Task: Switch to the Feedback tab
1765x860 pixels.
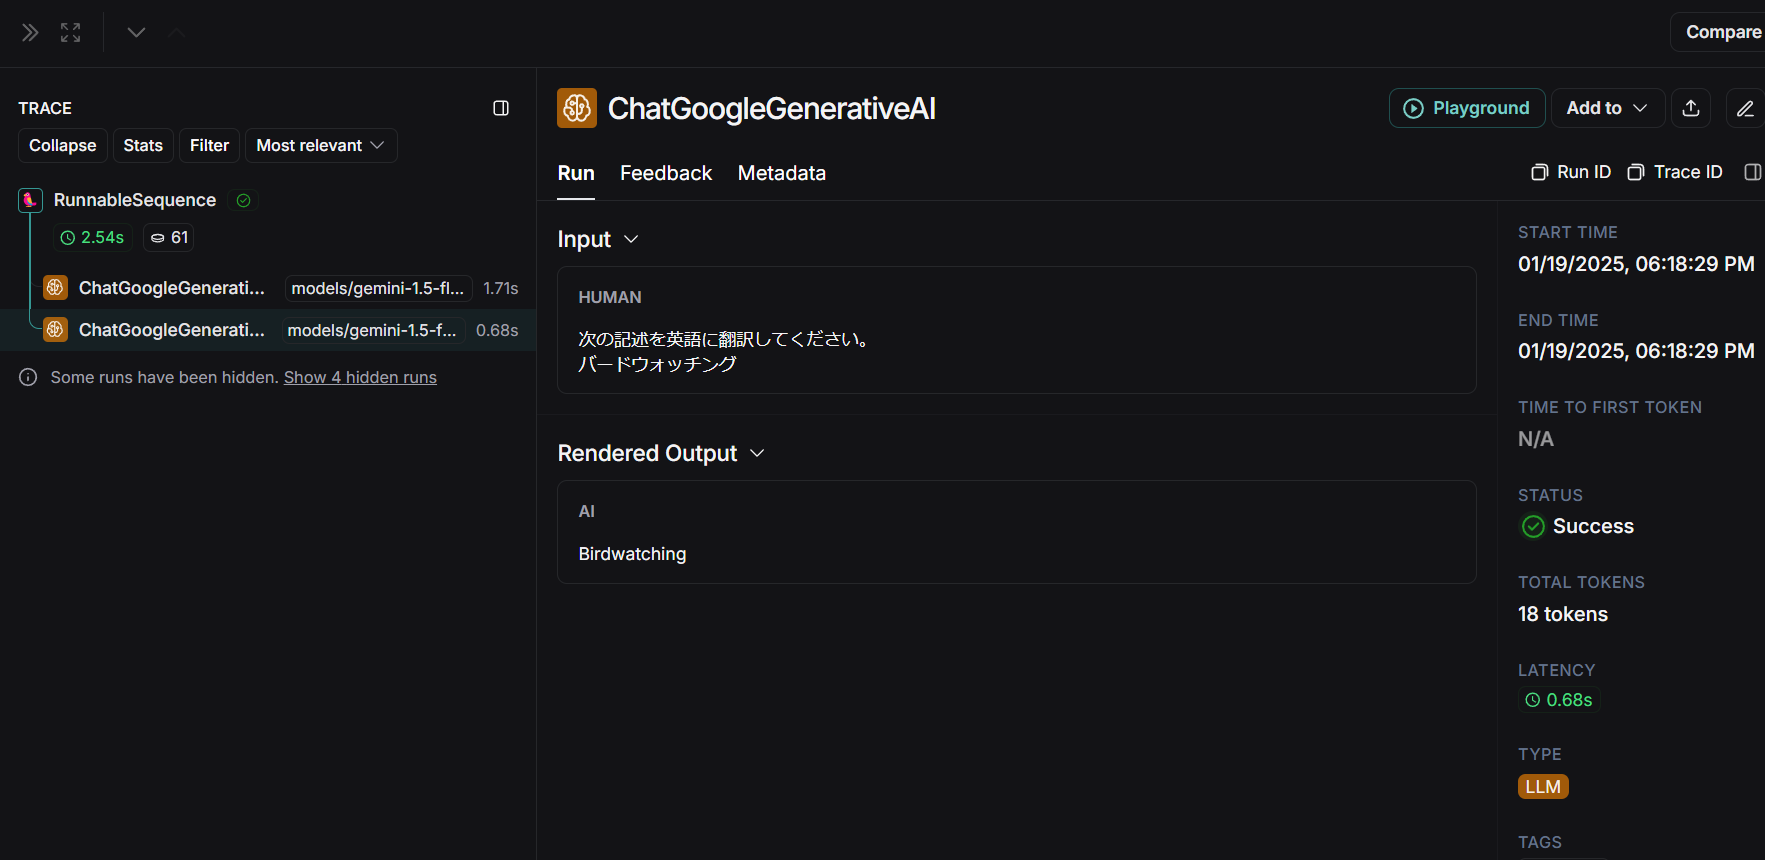Action: click(x=666, y=173)
